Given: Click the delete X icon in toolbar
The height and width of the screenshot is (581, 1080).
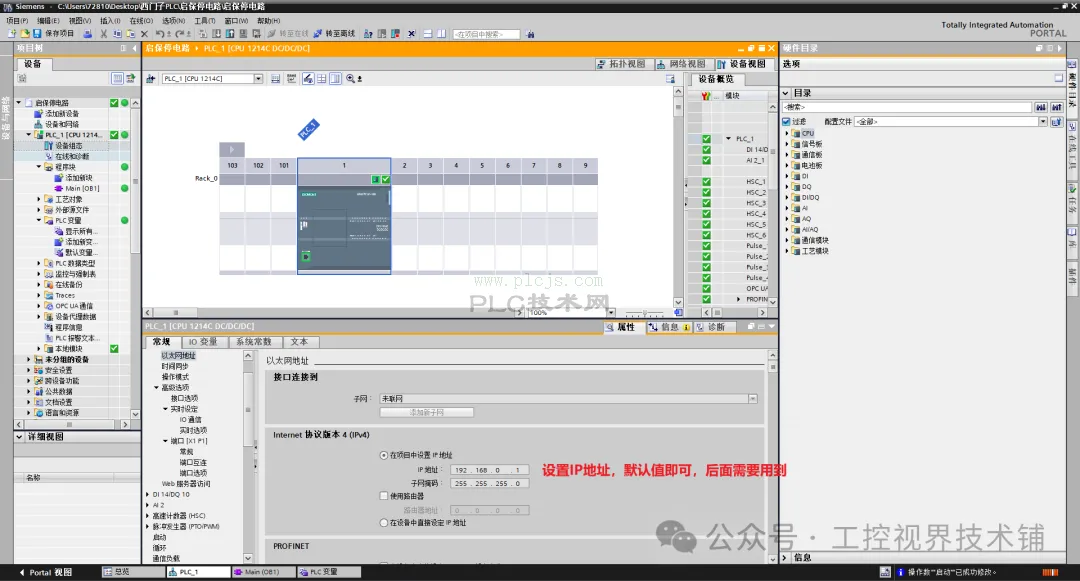Looking at the screenshot, I should coord(144,33).
